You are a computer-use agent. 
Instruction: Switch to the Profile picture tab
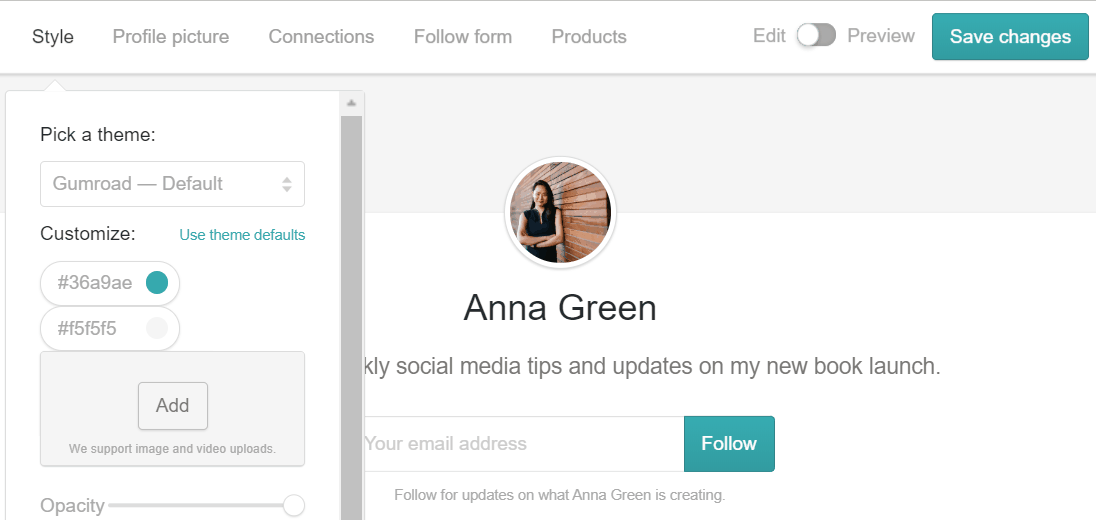171,36
